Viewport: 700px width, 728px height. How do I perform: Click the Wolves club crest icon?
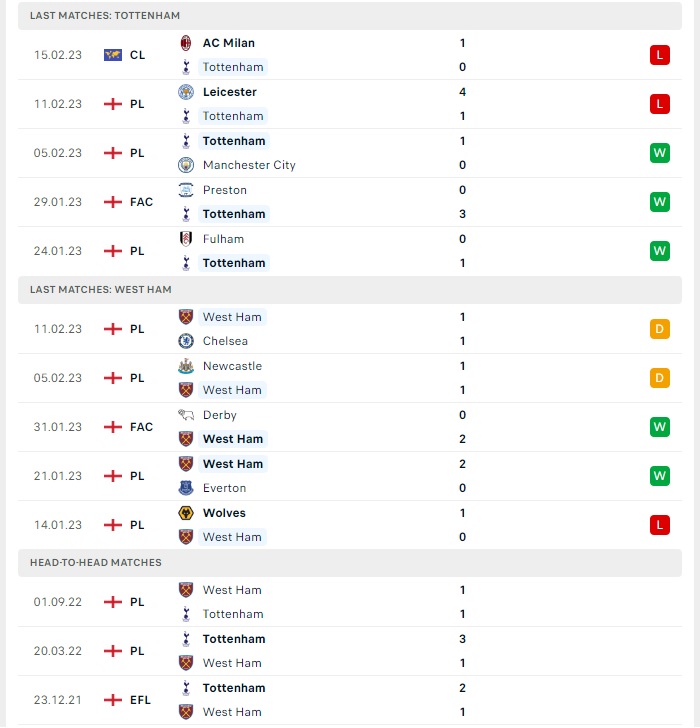click(x=186, y=513)
